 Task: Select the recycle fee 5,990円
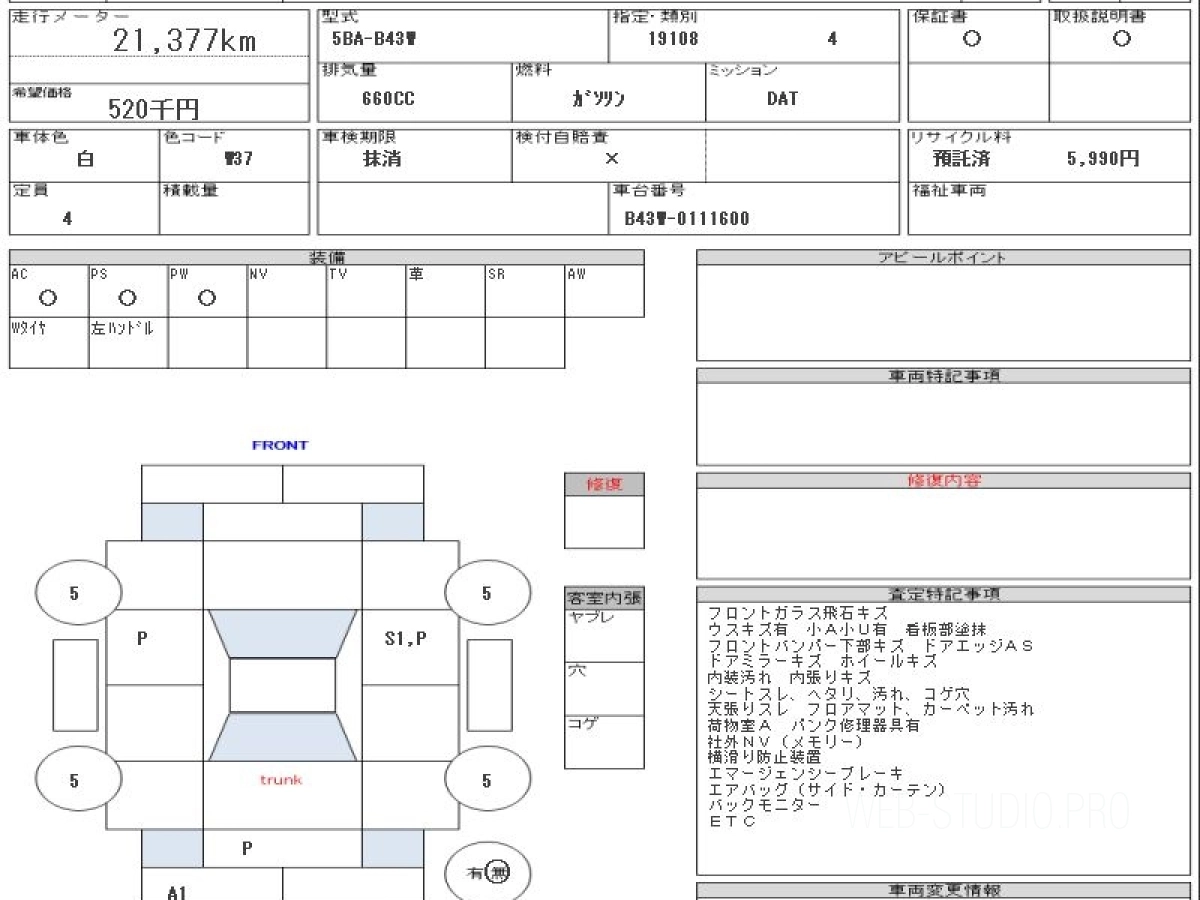[x=1103, y=158]
